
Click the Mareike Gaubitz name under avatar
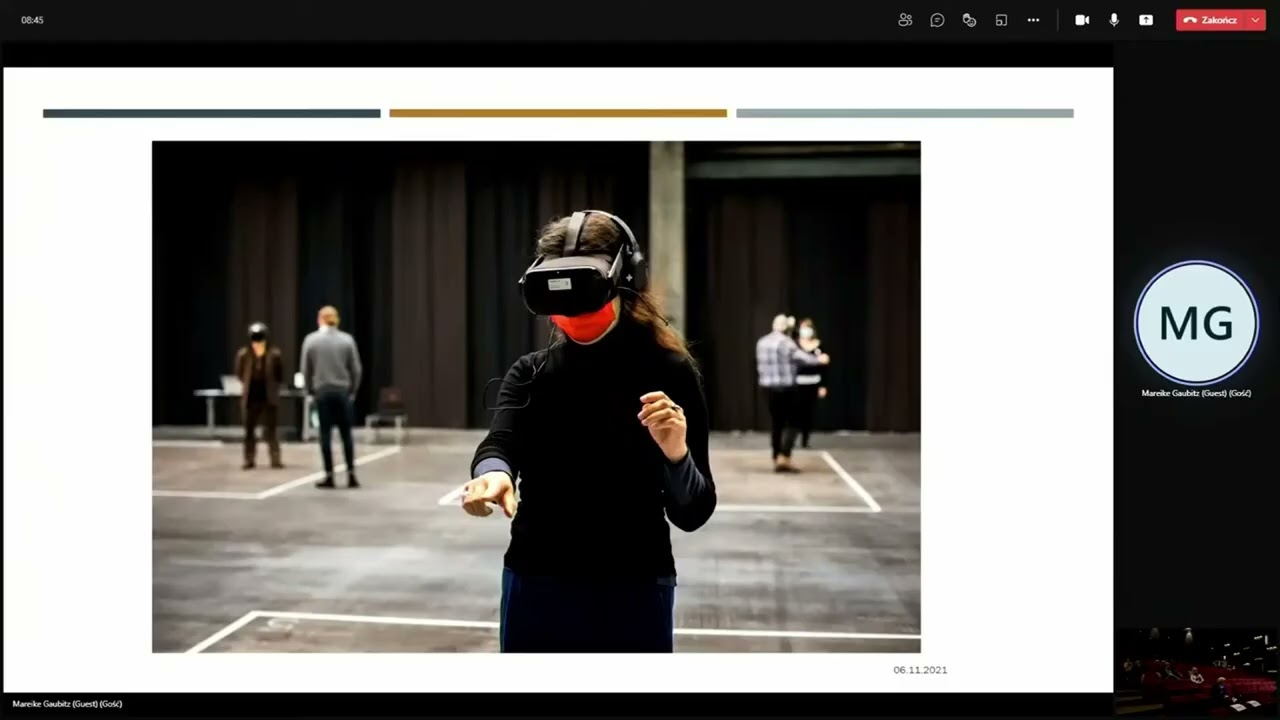1196,393
